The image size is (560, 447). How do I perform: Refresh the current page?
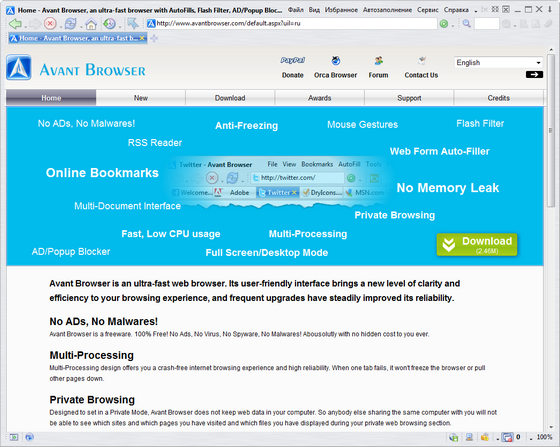point(70,24)
